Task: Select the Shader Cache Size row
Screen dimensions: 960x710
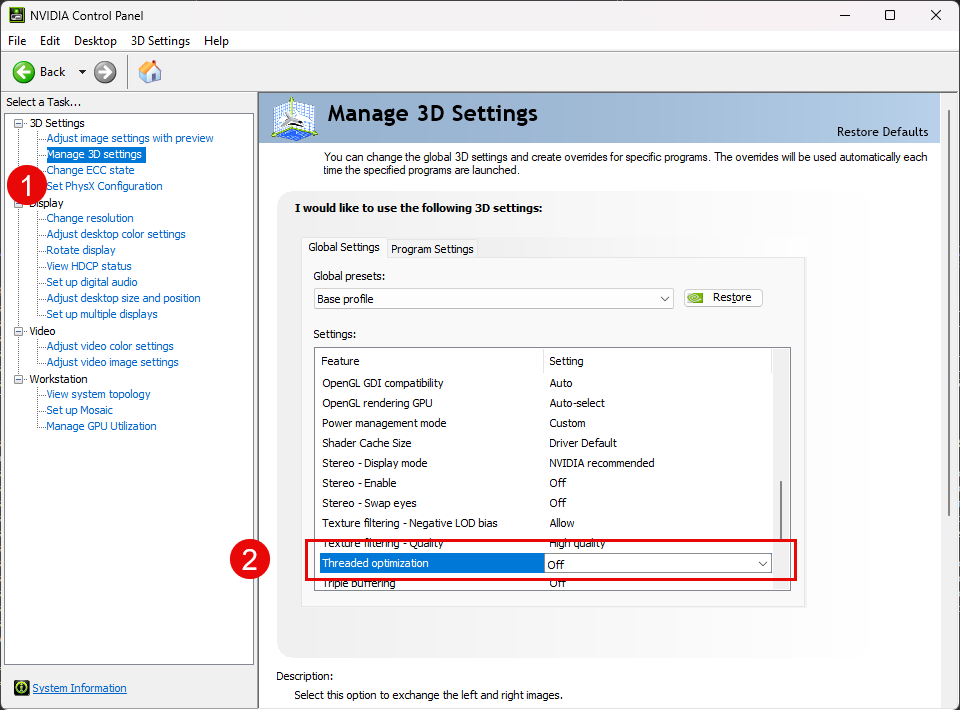Action: (545, 443)
